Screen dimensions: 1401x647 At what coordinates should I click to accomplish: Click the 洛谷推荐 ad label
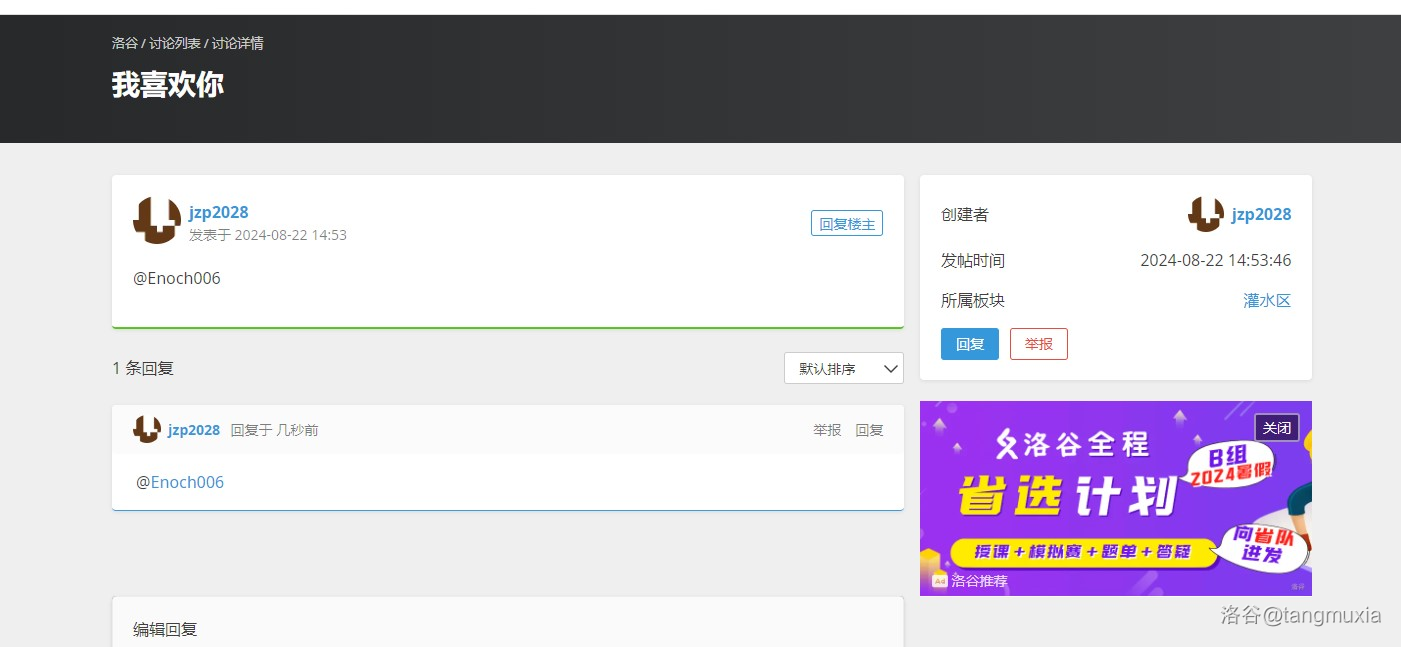click(978, 581)
